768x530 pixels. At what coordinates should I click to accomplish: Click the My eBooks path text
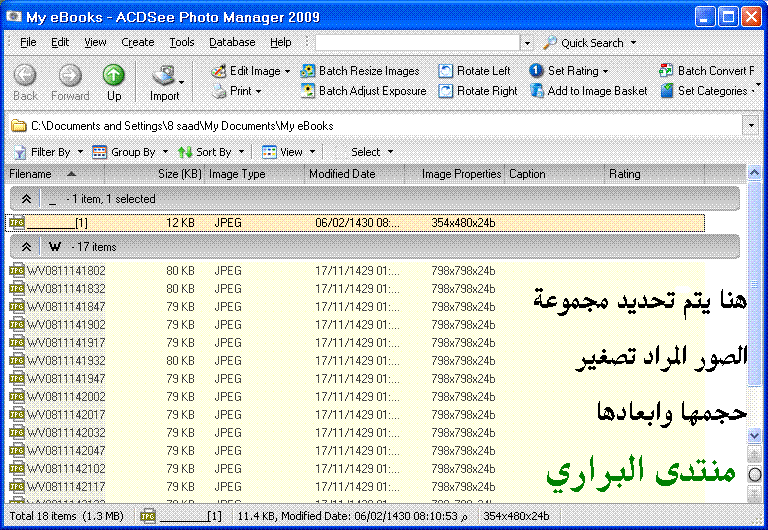point(307,126)
